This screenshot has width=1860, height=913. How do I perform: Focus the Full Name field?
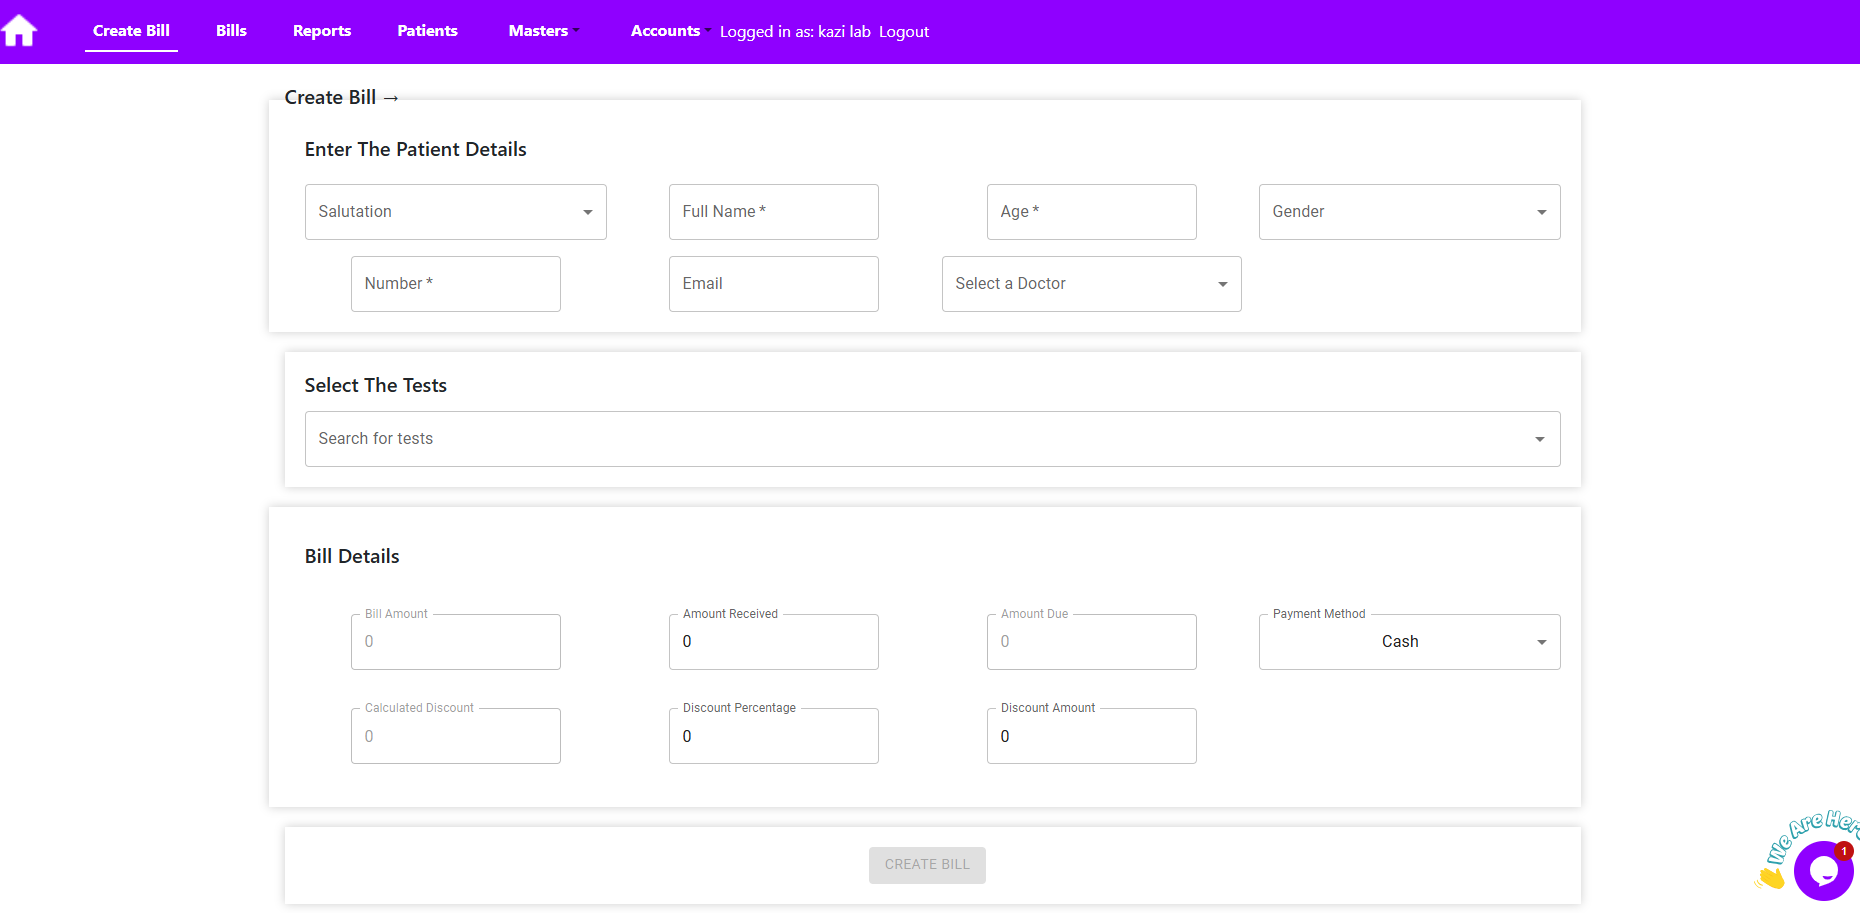tap(773, 212)
